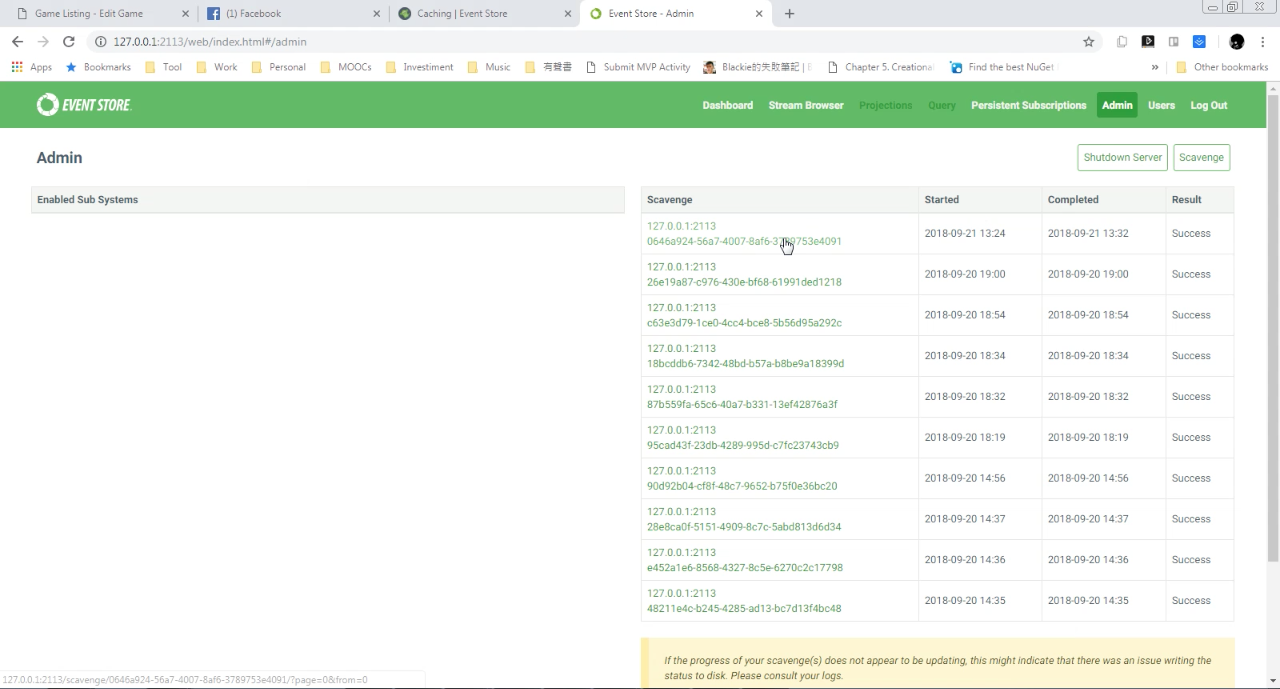
Task: Open scavenge 95cad43f-23db-4289 link
Action: pyautogui.click(x=743, y=438)
